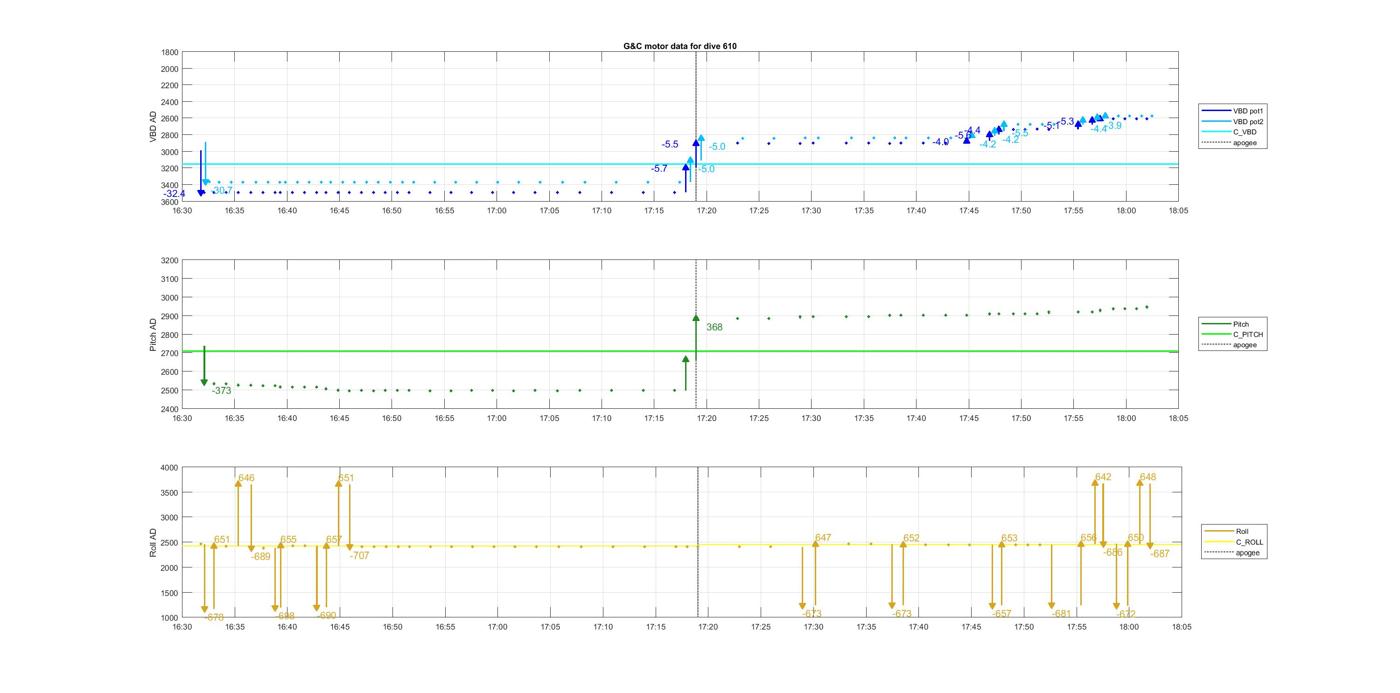Image resolution: width=1400 pixels, height=693 pixels.
Task: Click the '-5.7' label in VBD plot
Action: point(659,169)
